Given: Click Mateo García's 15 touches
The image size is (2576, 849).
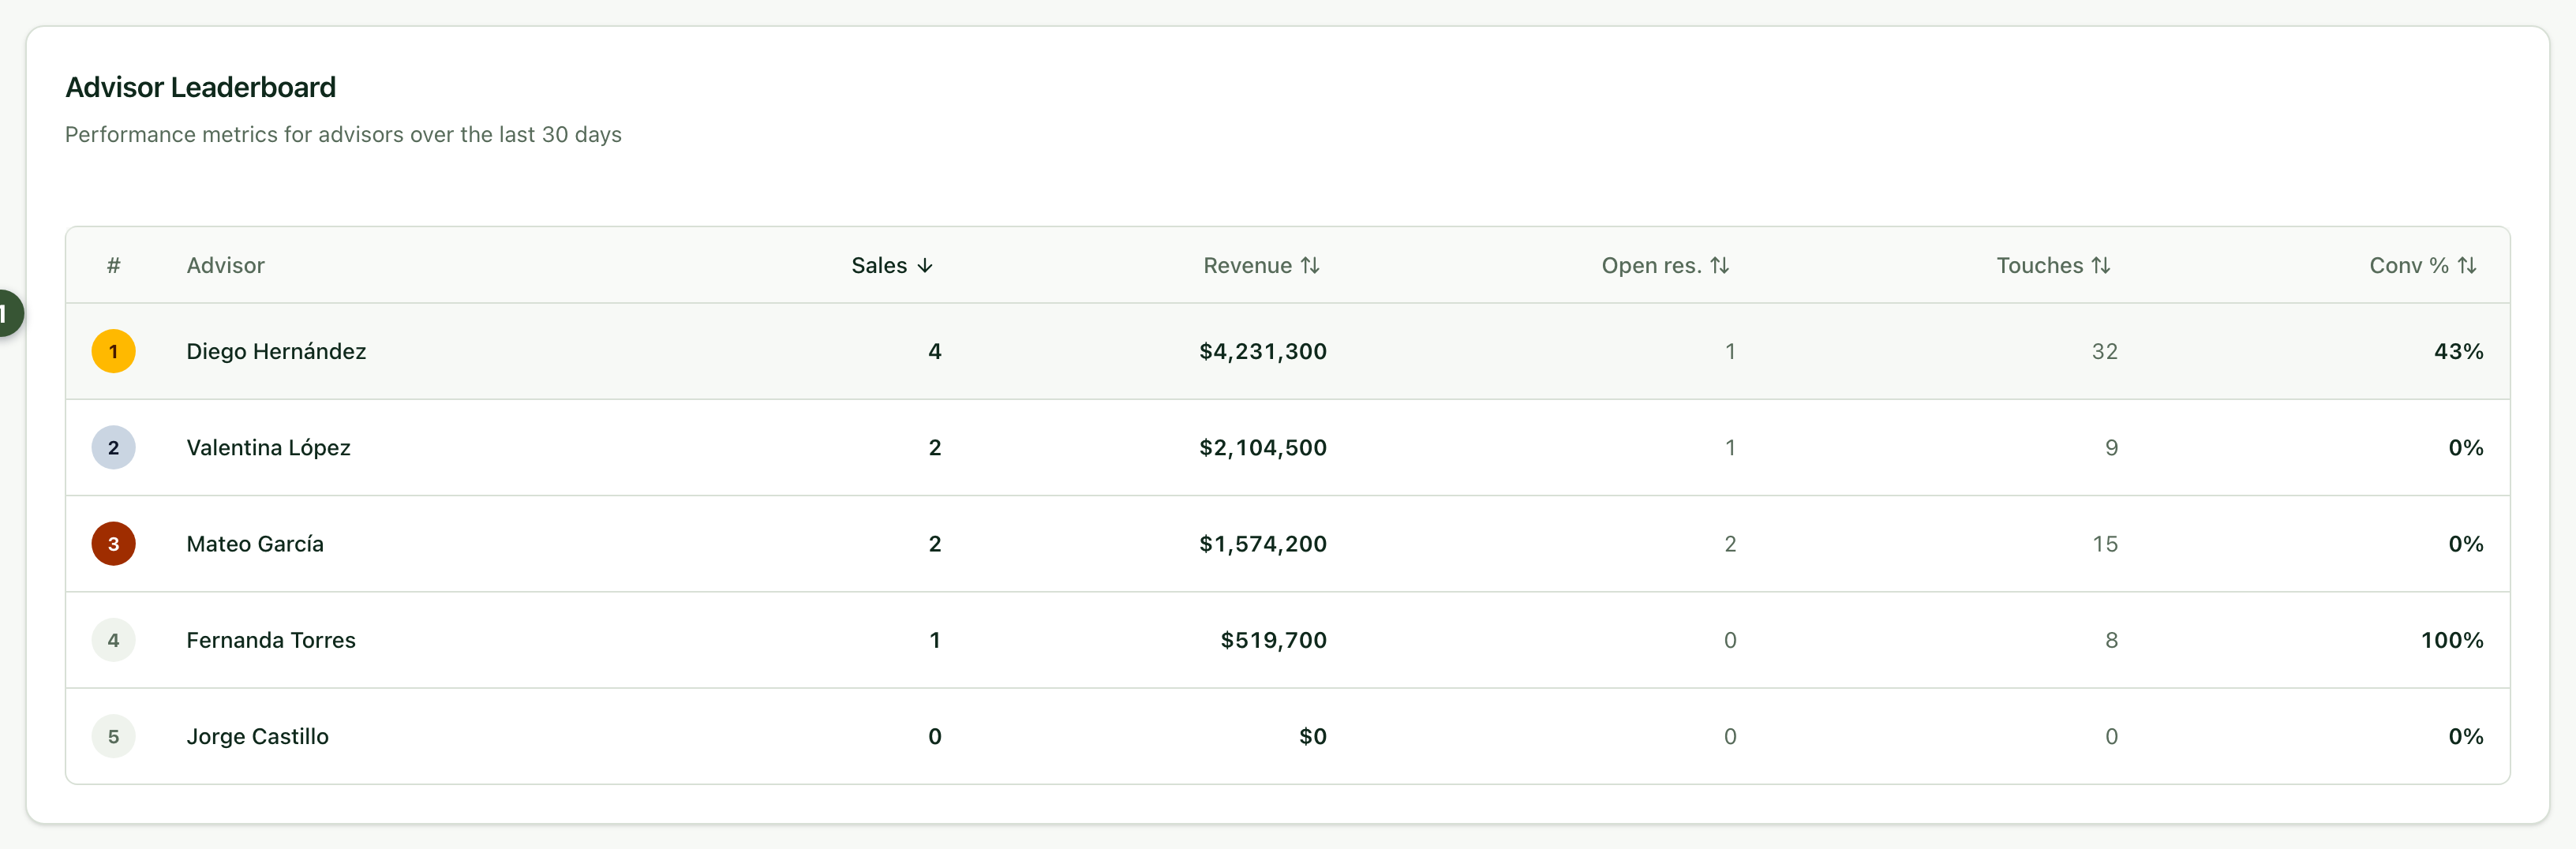Looking at the screenshot, I should point(2104,544).
